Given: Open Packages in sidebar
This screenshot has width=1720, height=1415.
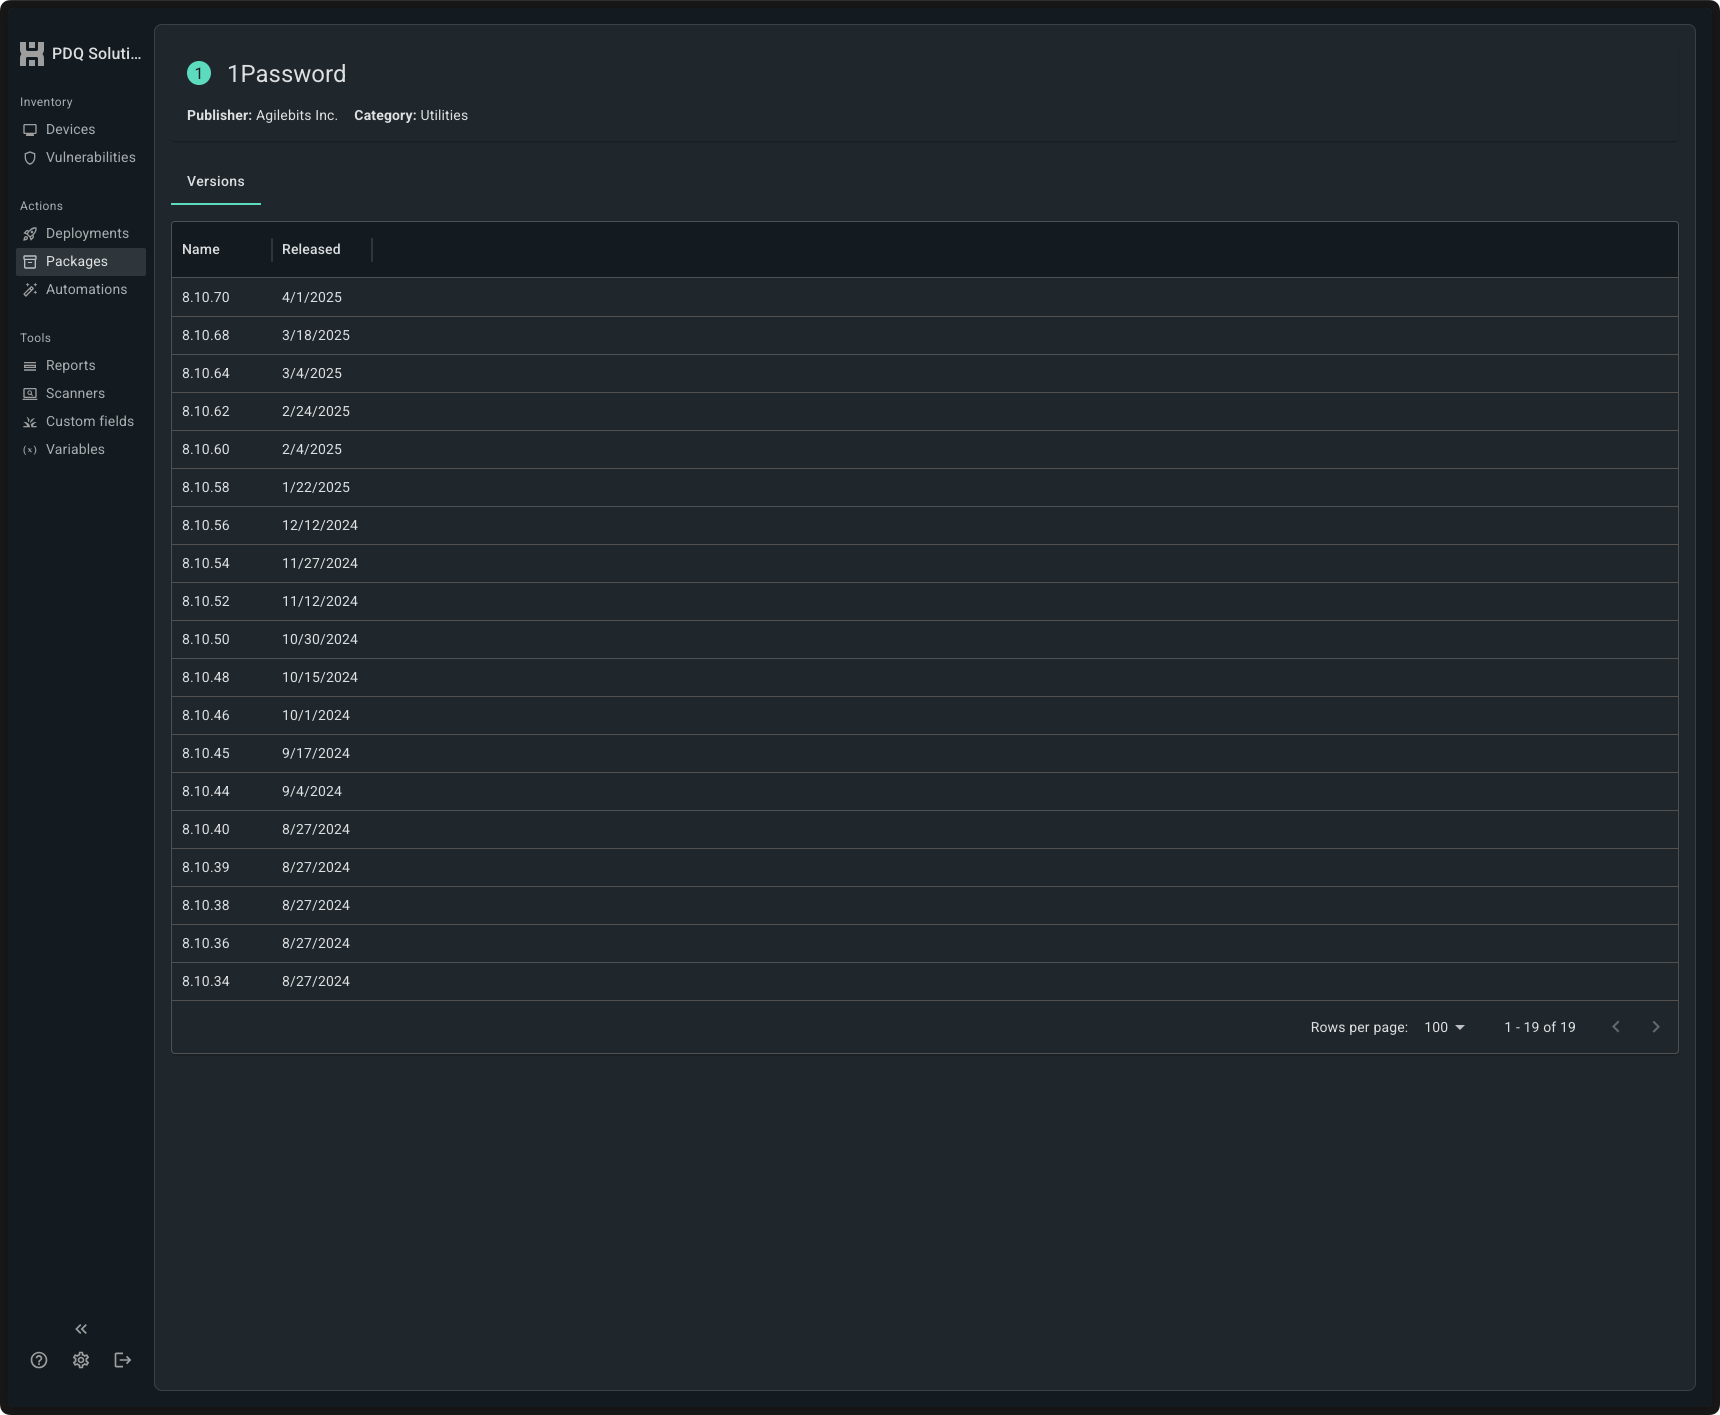Looking at the screenshot, I should pos(81,262).
